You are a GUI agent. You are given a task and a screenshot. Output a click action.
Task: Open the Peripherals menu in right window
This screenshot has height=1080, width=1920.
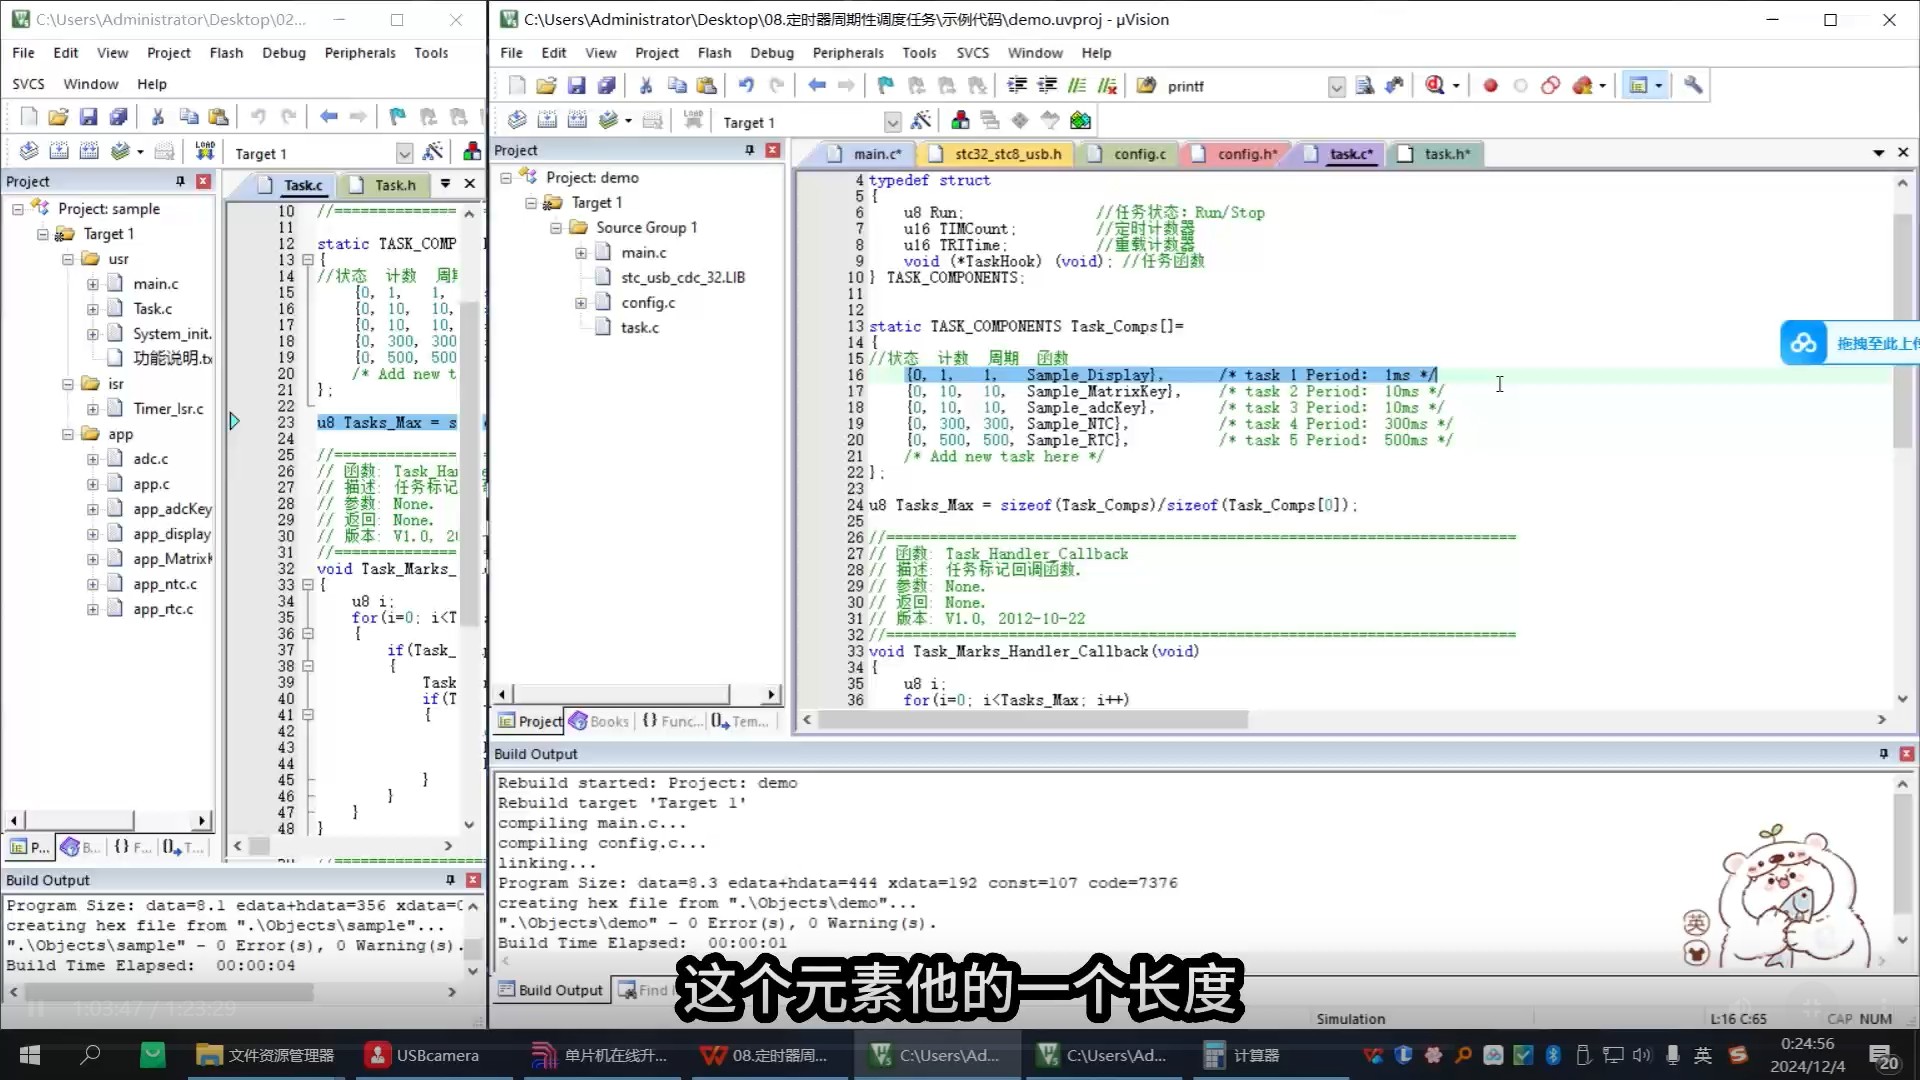[x=847, y=53]
